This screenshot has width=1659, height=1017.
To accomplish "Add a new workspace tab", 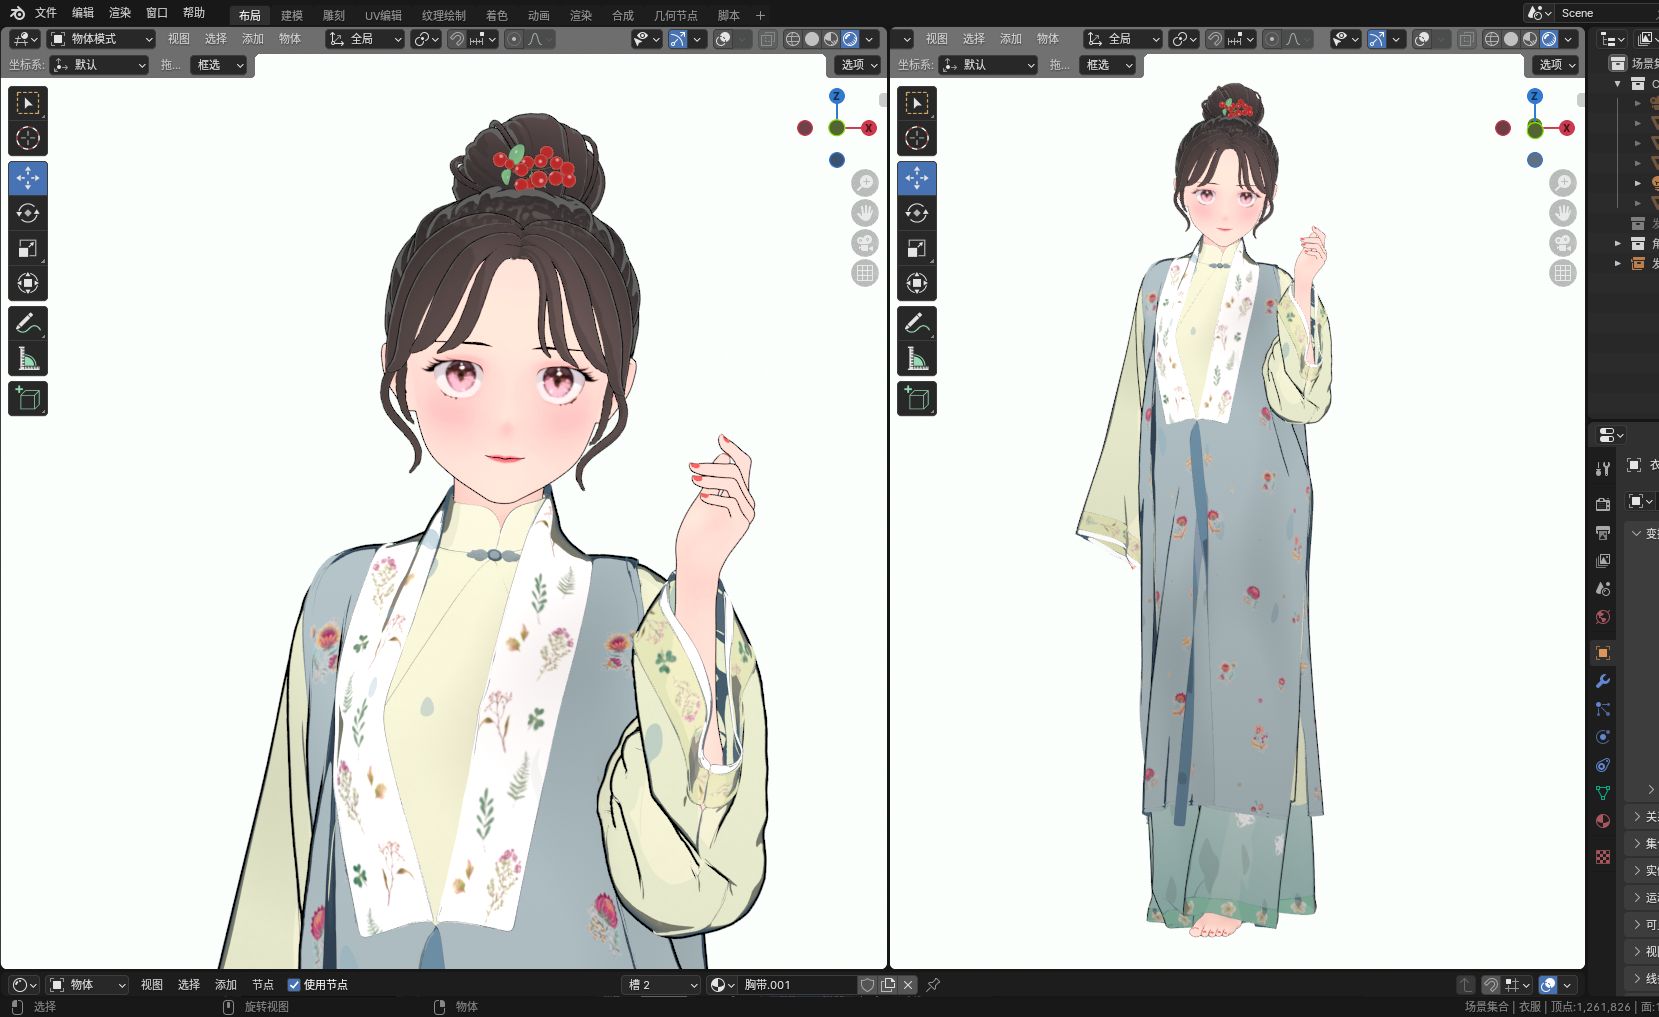I will [x=760, y=15].
